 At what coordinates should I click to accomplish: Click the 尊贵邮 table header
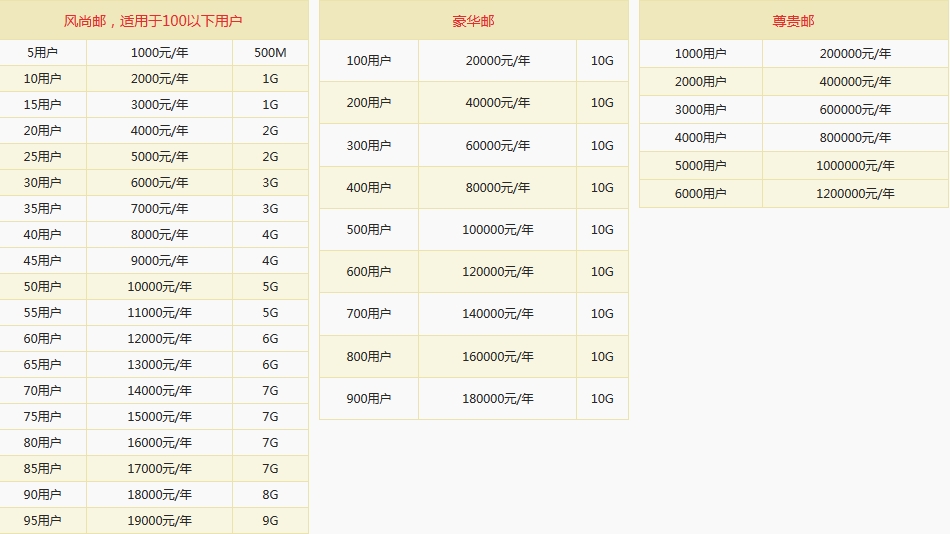[793, 20]
